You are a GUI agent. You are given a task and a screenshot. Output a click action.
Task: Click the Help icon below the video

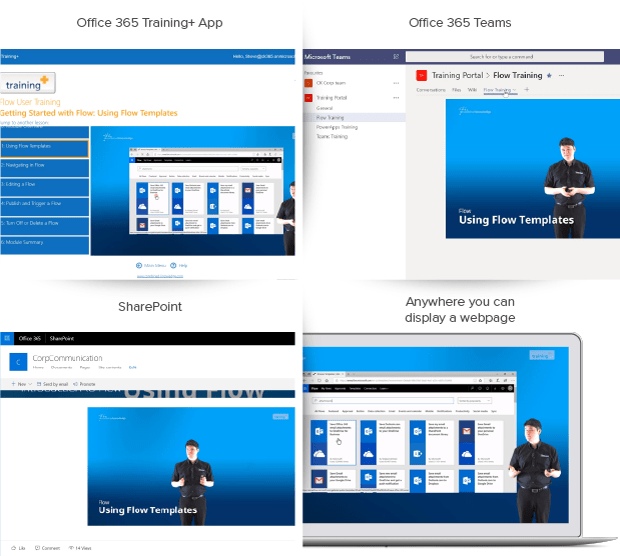tap(173, 265)
